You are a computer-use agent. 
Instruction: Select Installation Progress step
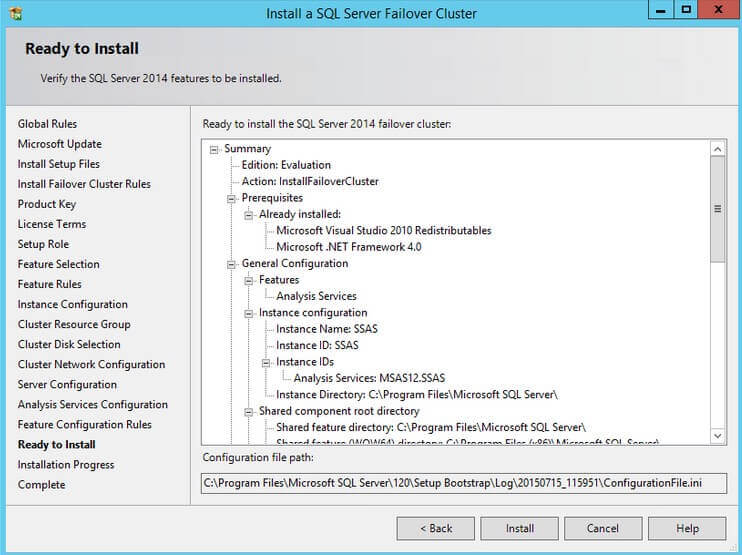click(x=66, y=465)
